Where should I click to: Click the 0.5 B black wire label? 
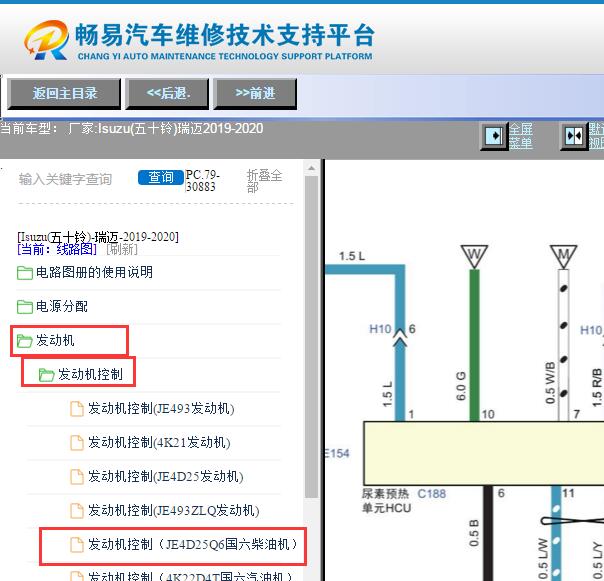pyautogui.click(x=474, y=533)
